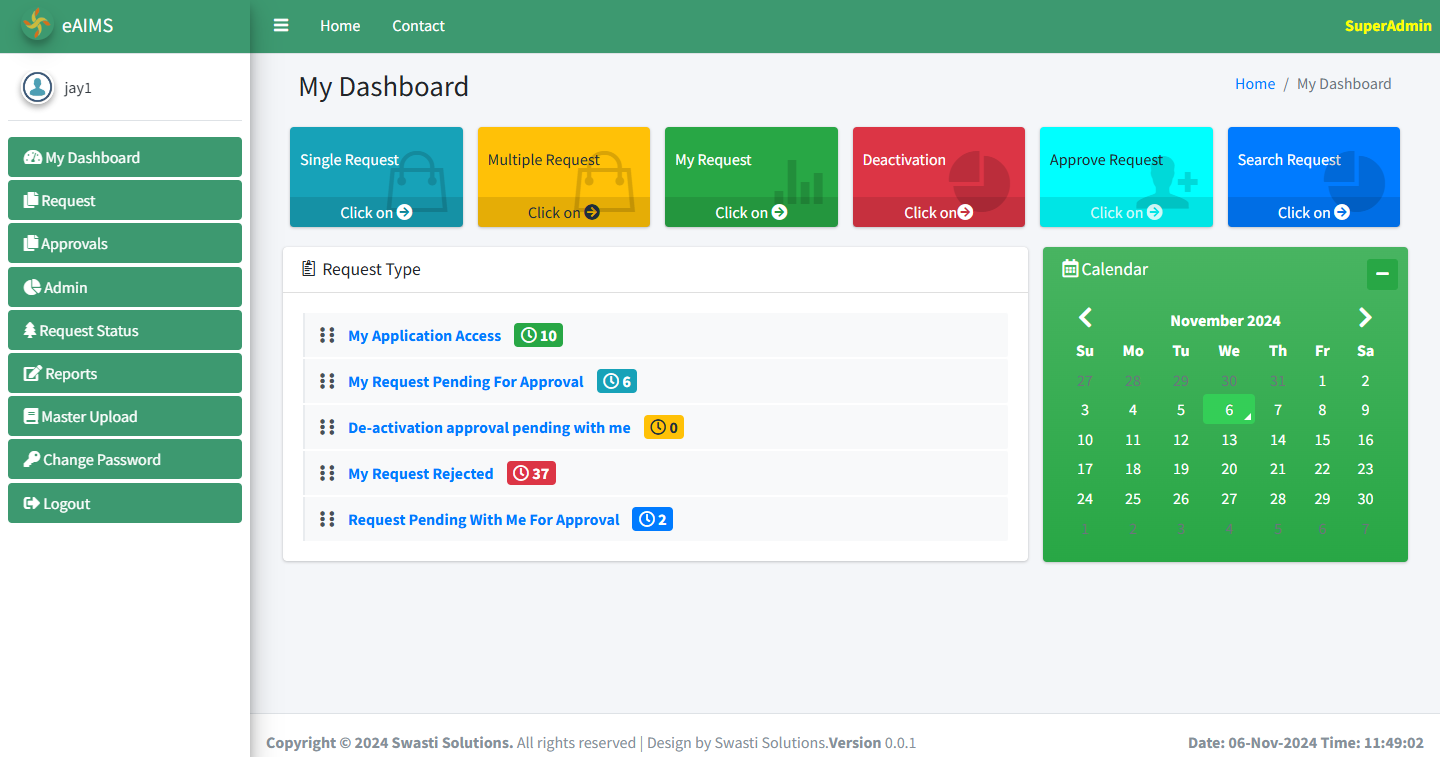Select November 15 in the calendar
The height and width of the screenshot is (757, 1440).
(1322, 440)
